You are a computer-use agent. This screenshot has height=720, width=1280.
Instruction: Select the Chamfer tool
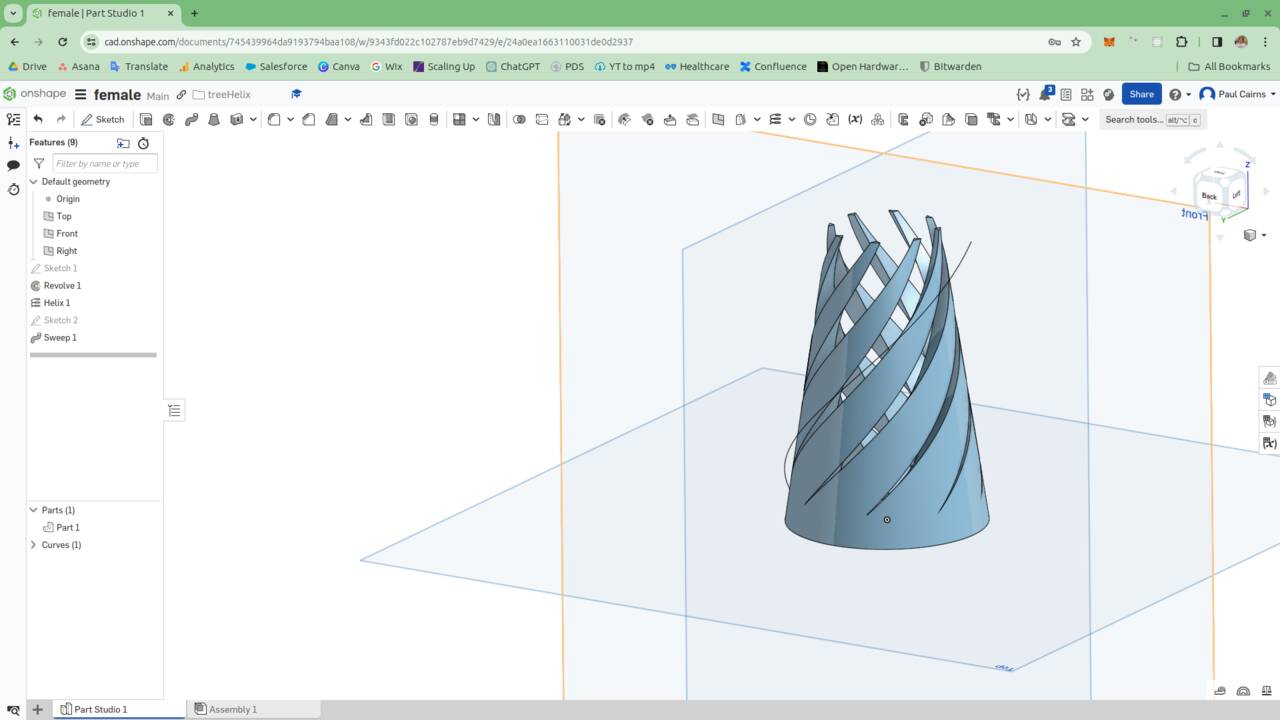click(308, 119)
